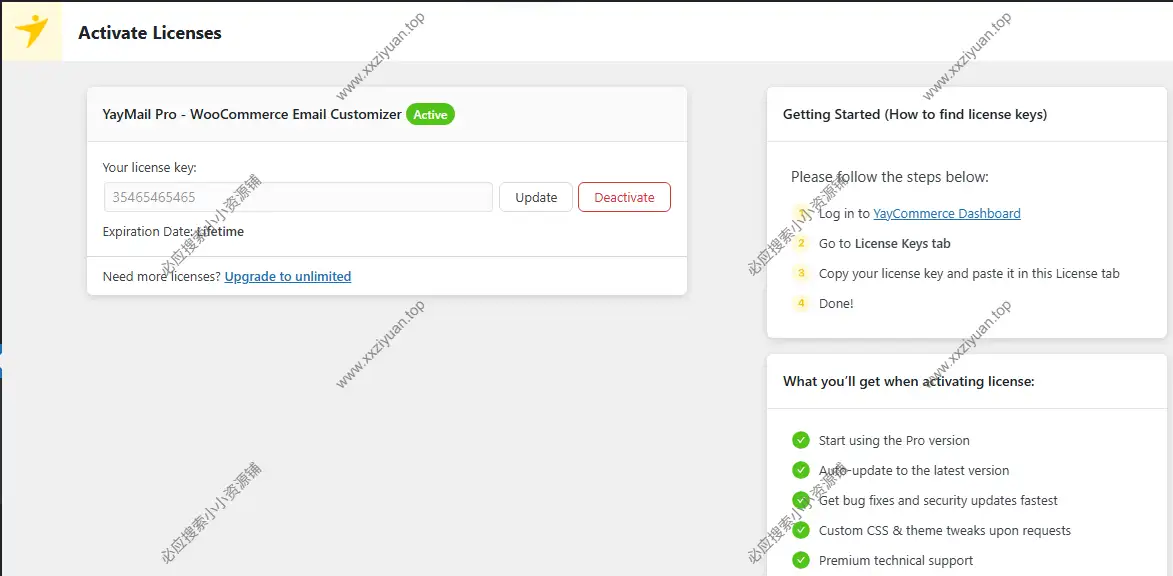Click the step 4 Done badge
This screenshot has width=1173, height=576.
[x=800, y=303]
